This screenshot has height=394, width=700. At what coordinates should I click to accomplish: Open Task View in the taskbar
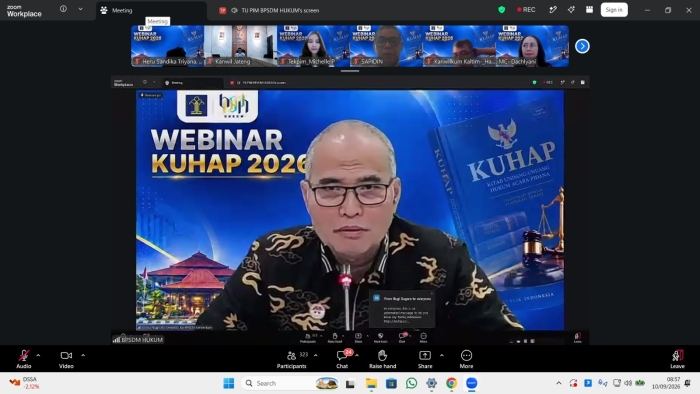(x=350, y=383)
